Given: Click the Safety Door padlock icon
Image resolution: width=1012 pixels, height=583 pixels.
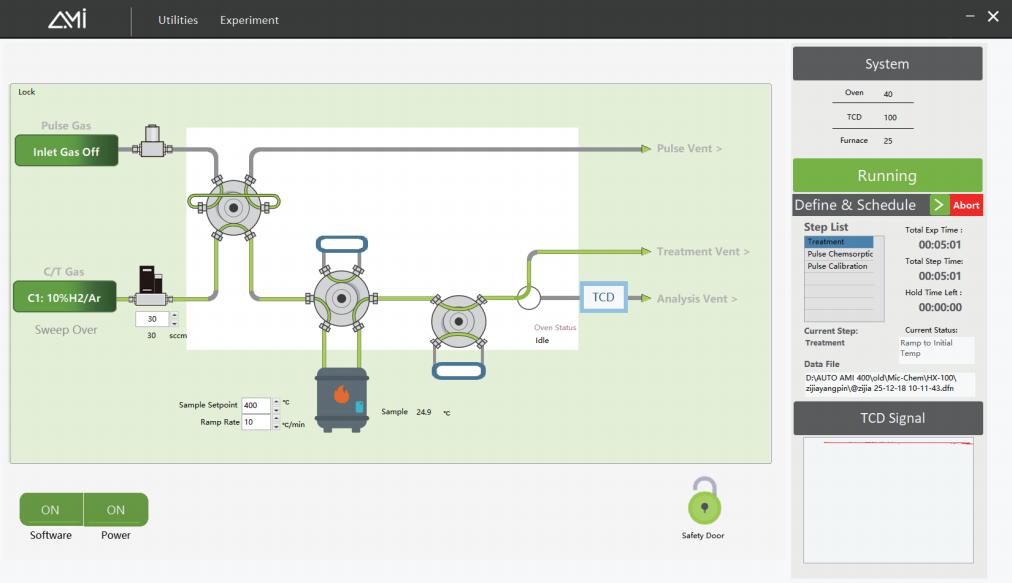Looking at the screenshot, I should (x=706, y=501).
